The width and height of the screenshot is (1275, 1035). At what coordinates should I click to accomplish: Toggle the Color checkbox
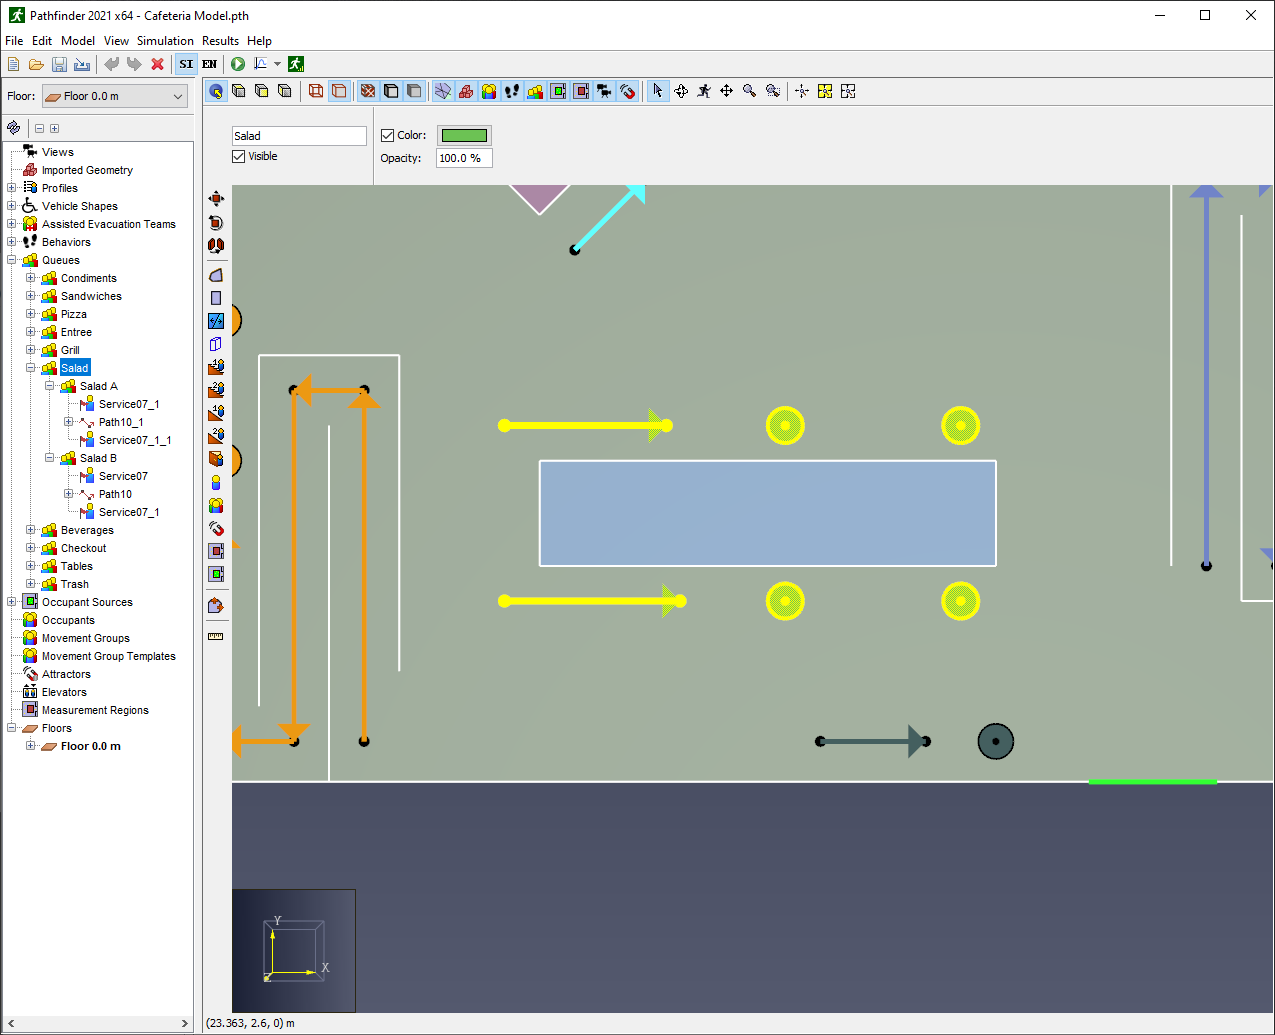(x=388, y=135)
